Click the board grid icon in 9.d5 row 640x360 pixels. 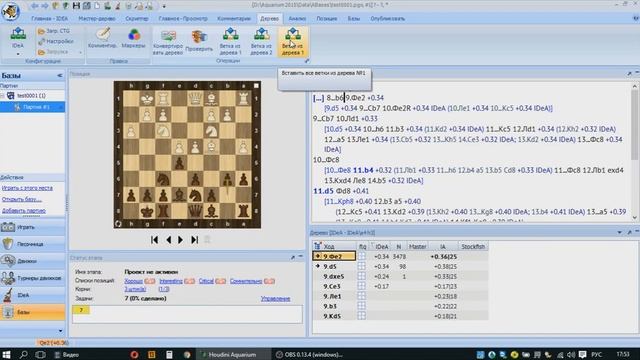coord(362,266)
